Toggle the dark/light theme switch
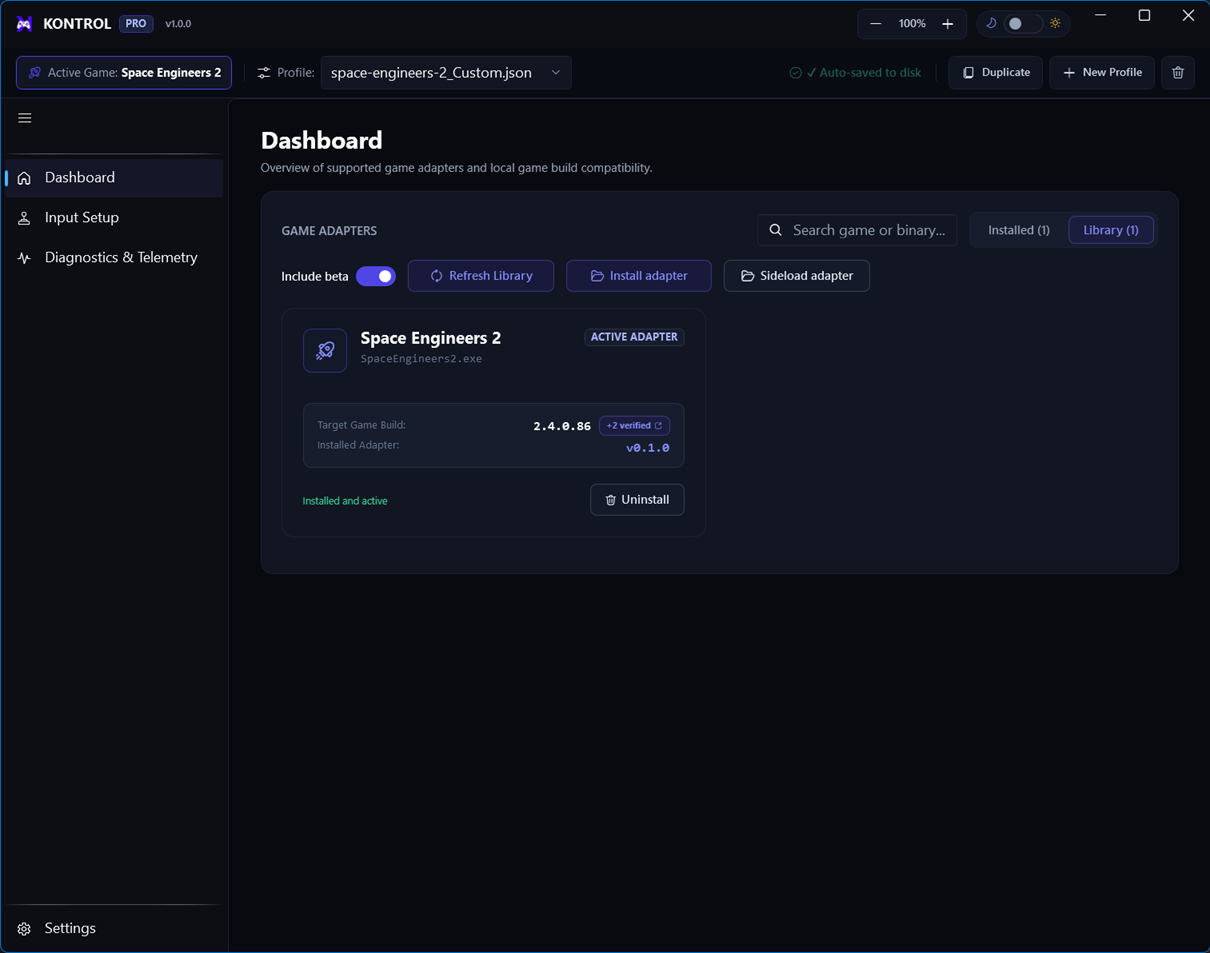 [1022, 23]
